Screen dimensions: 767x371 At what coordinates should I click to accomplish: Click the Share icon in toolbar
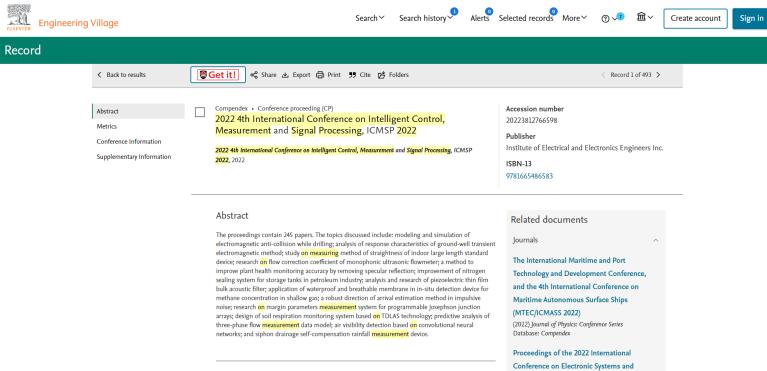254,75
